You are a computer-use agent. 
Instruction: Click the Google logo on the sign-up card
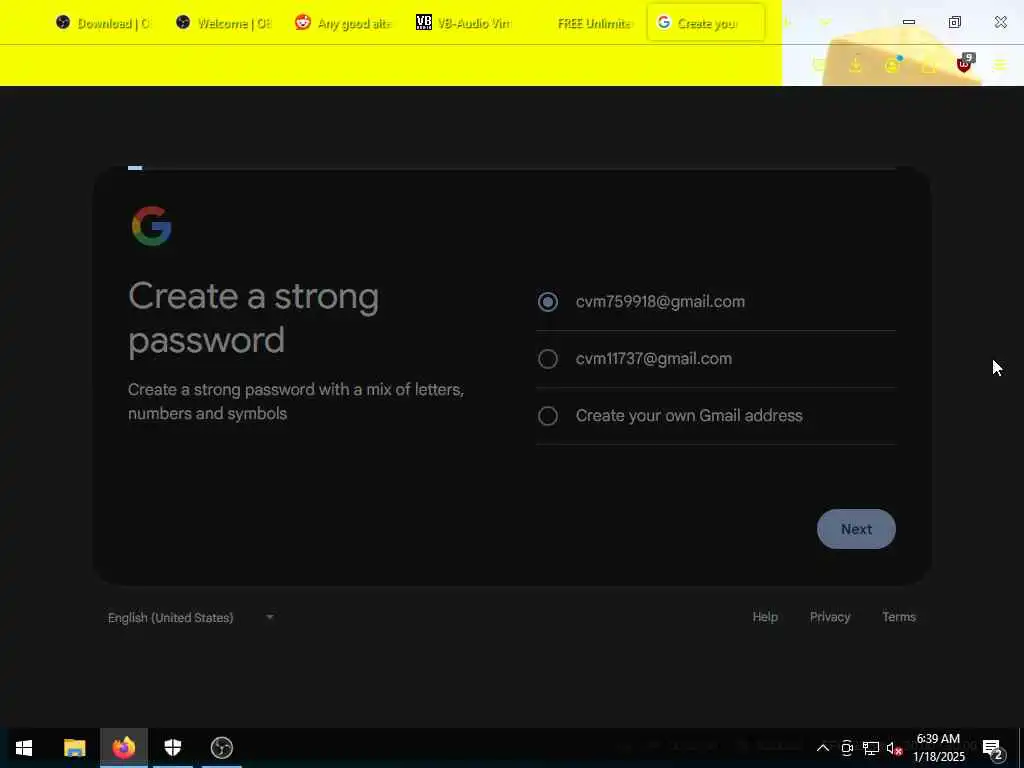coord(152,226)
